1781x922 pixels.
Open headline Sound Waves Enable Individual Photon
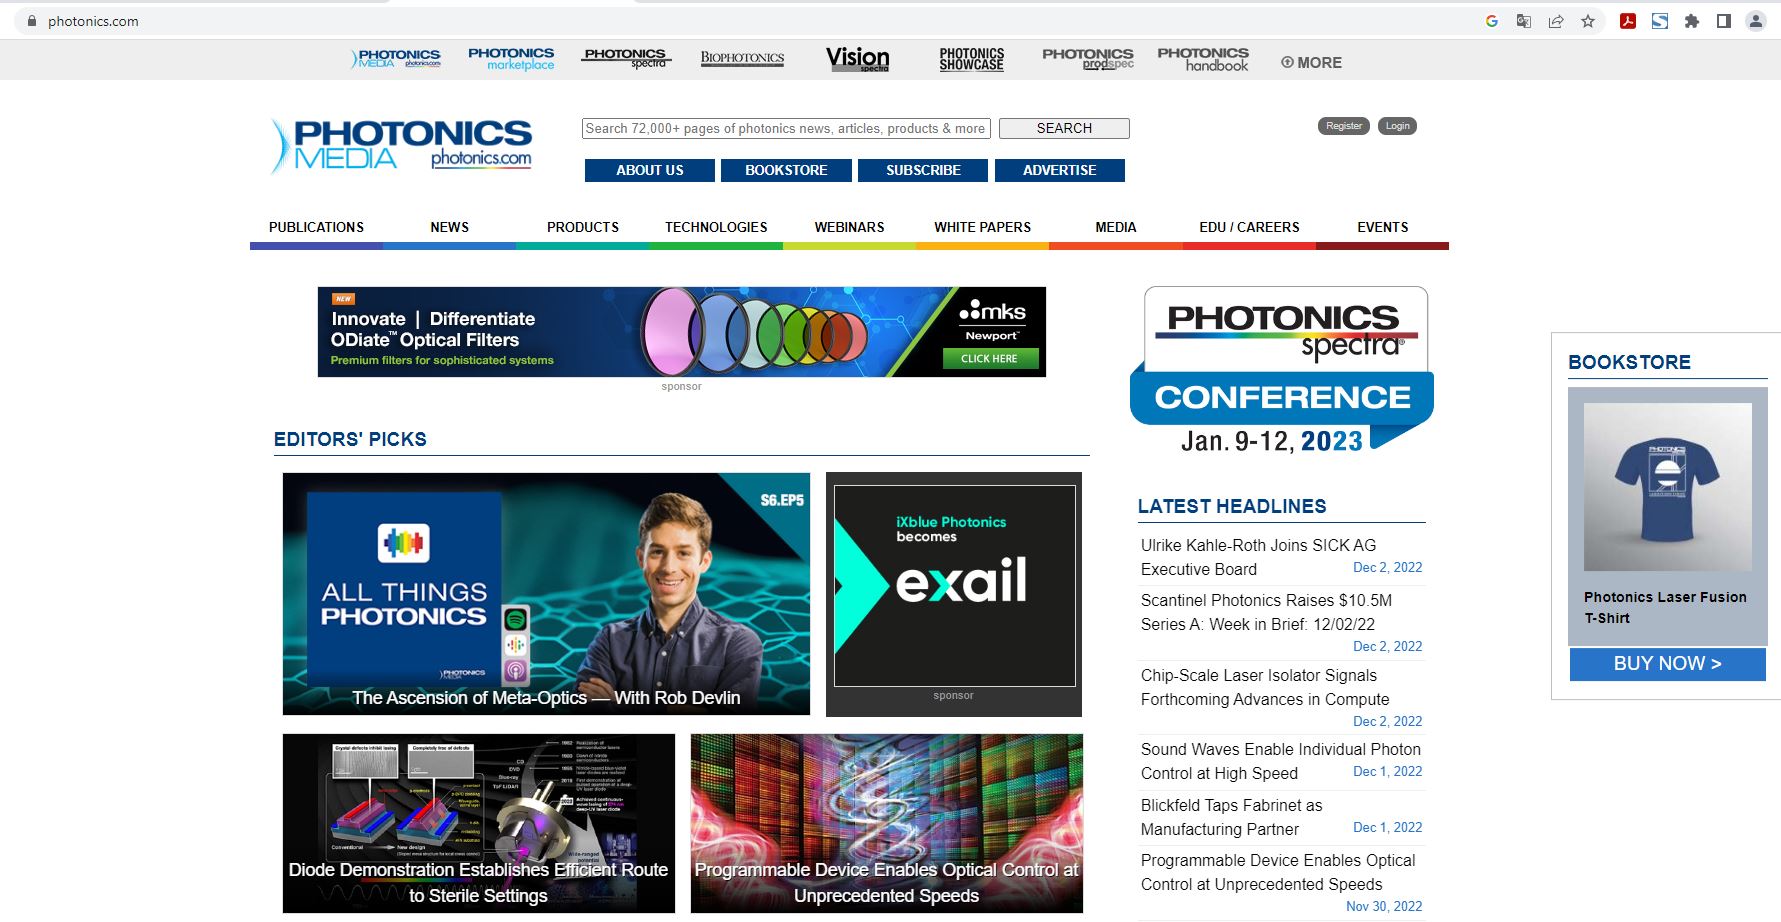point(1281,761)
